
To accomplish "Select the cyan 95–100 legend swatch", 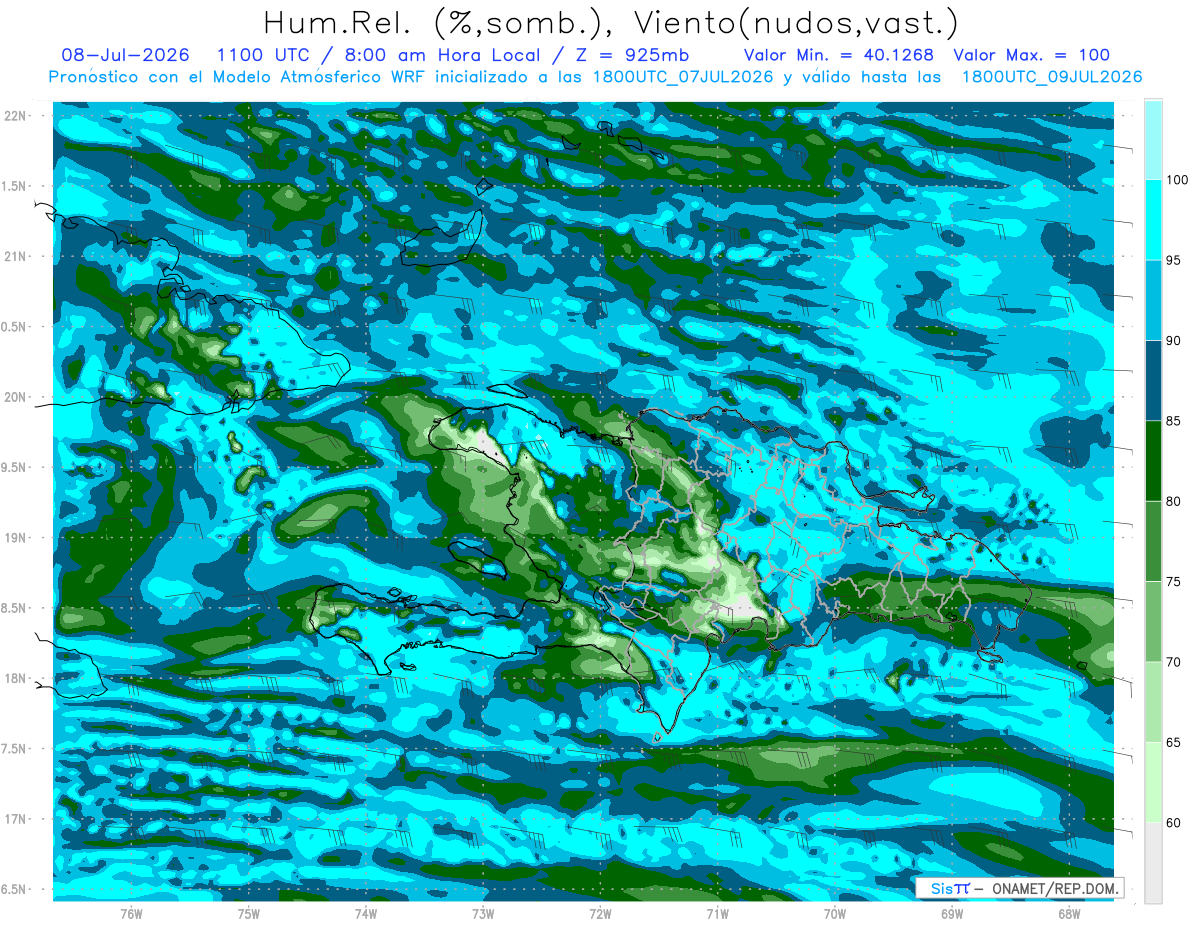I will point(1153,220).
